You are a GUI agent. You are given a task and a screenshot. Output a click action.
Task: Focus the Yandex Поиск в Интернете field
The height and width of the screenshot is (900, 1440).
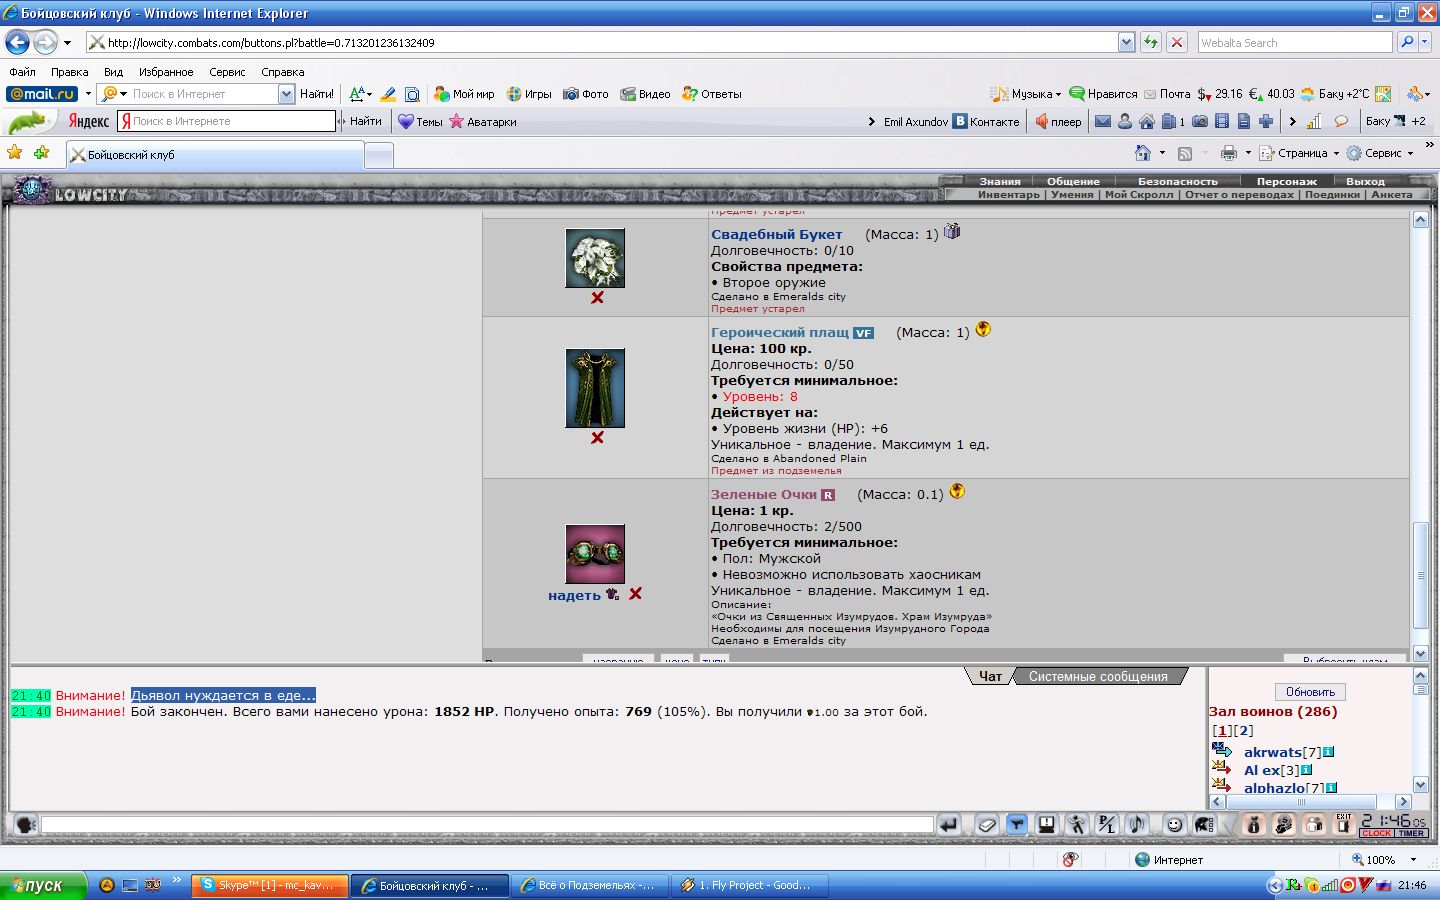click(226, 121)
